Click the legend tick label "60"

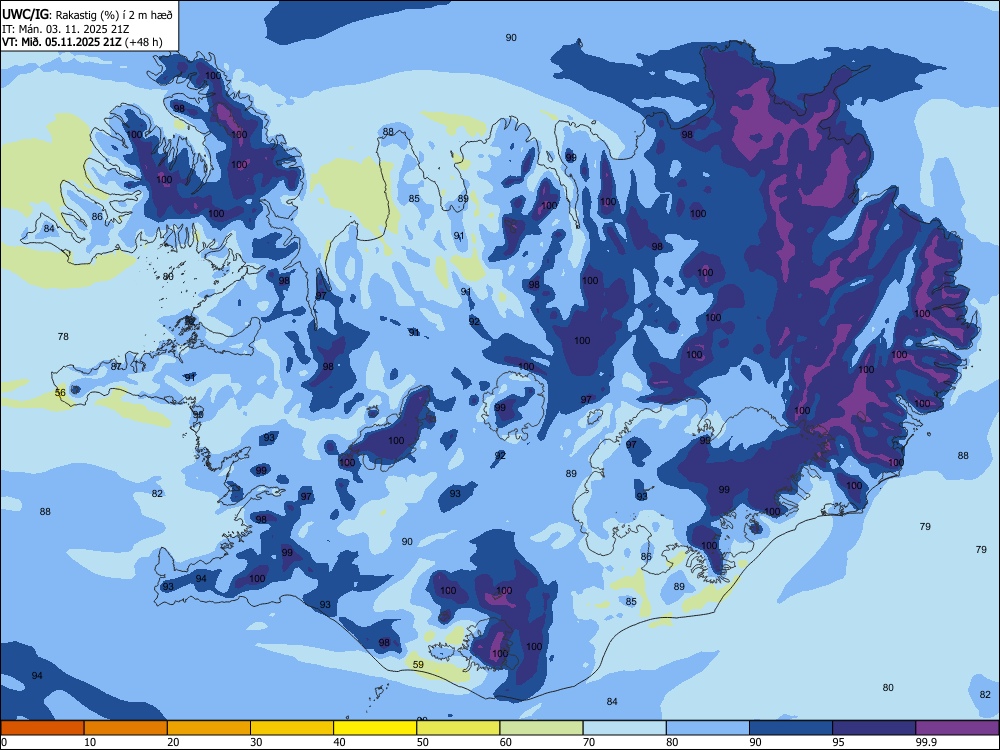[x=506, y=742]
